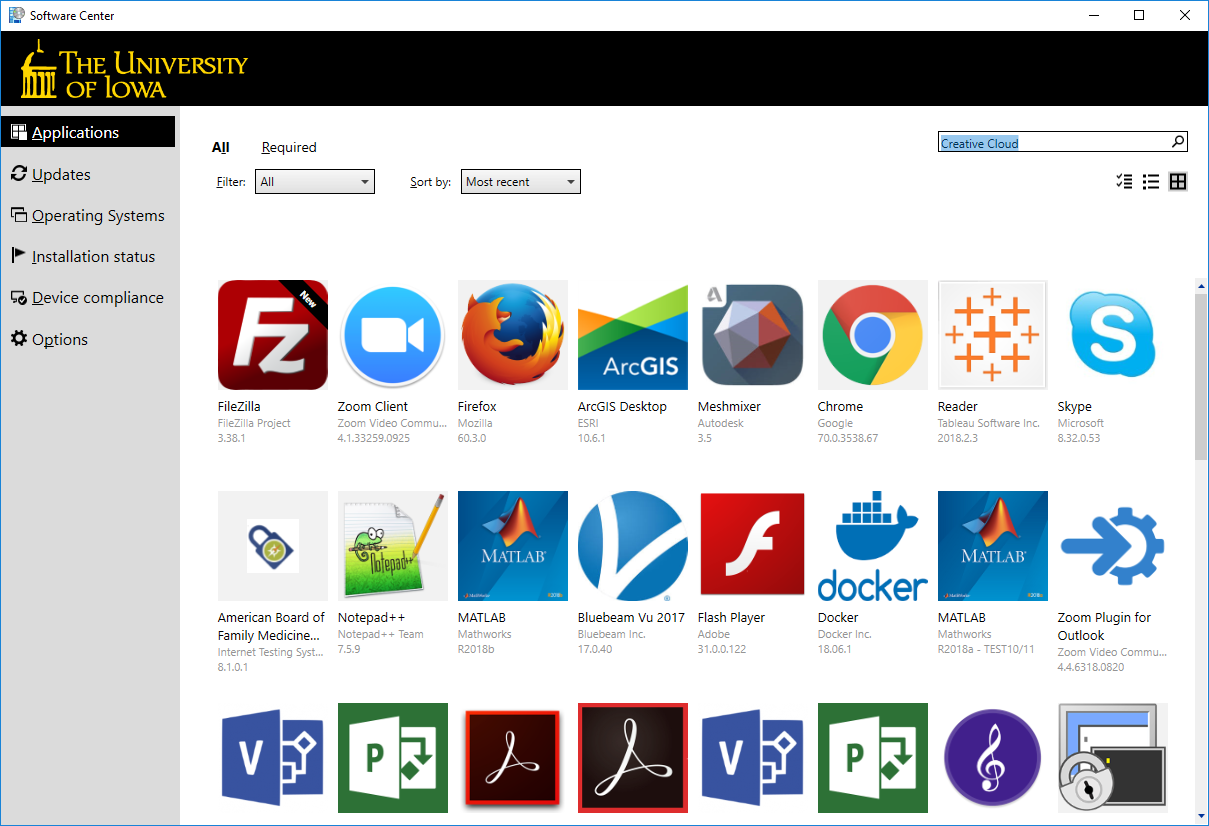Expand the Sort by Most recent dropdown

pyautogui.click(x=520, y=181)
